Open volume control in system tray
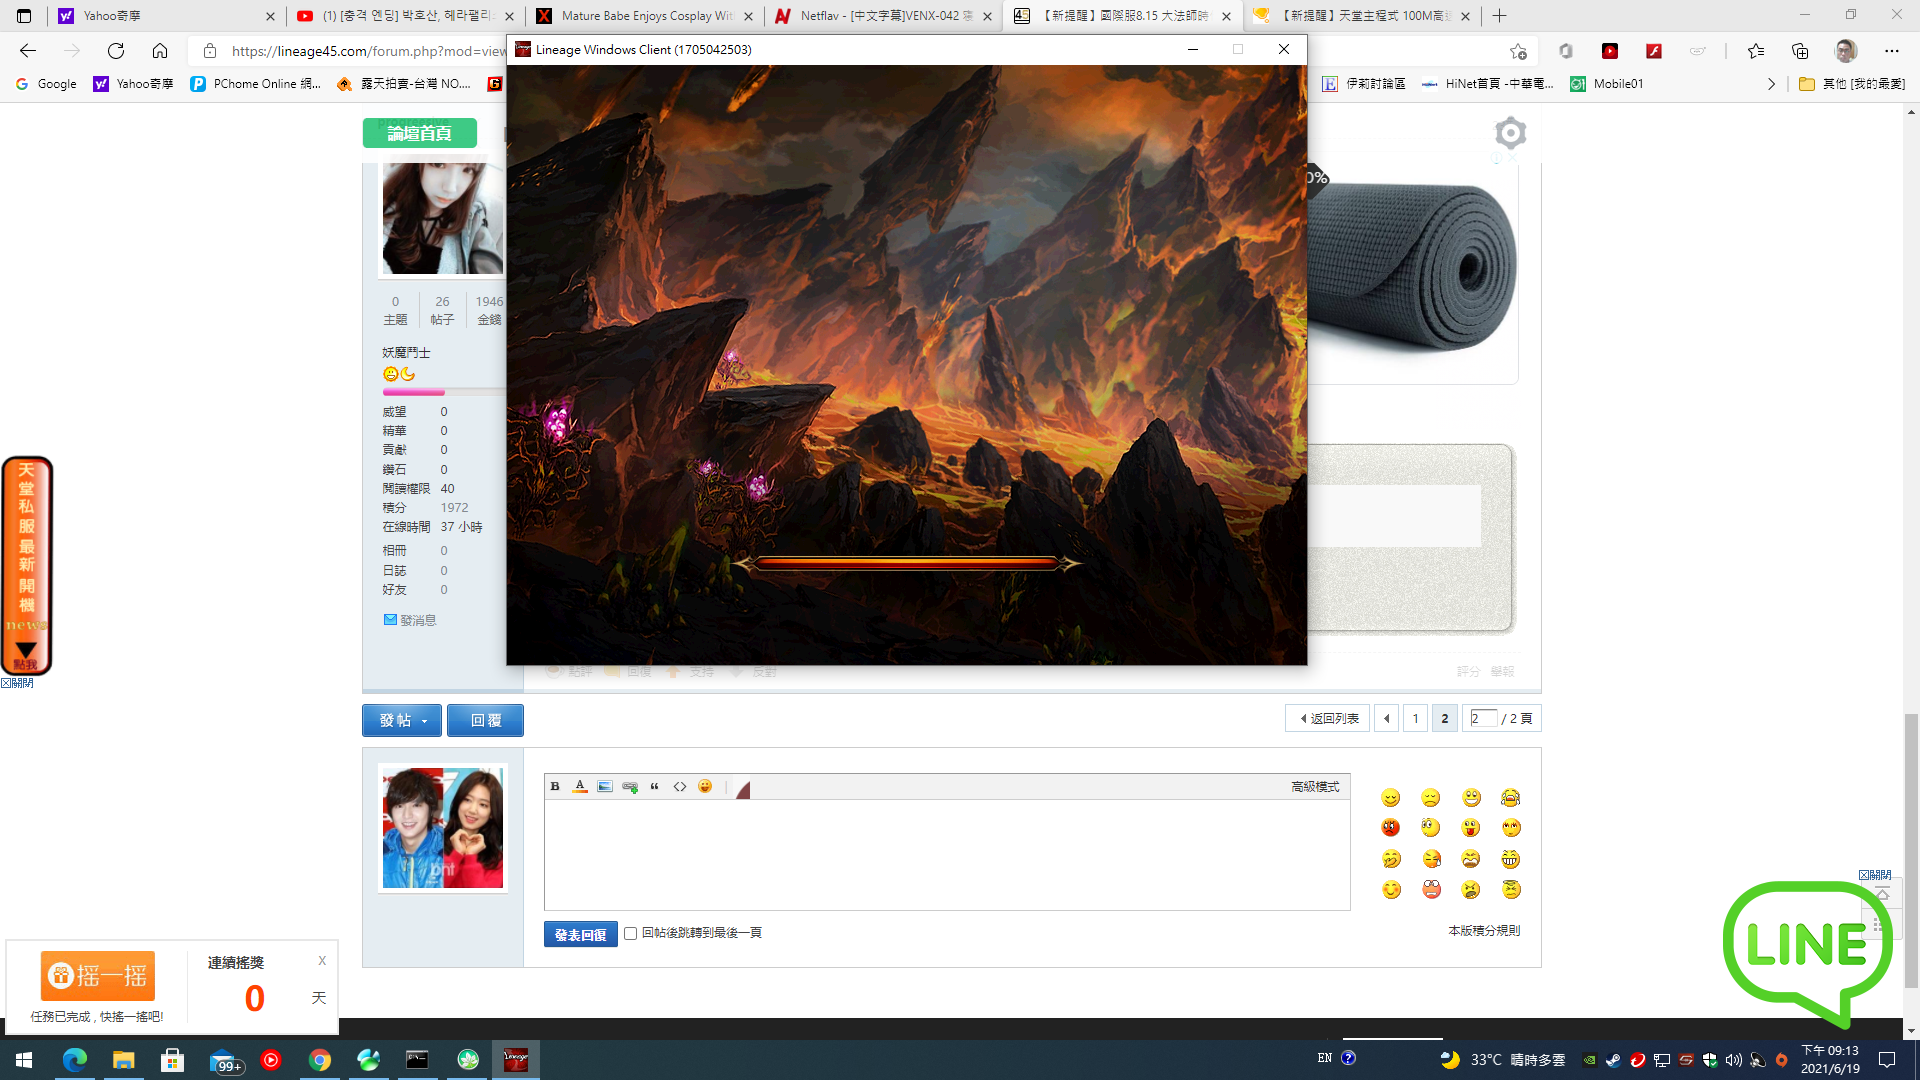 1734,1060
